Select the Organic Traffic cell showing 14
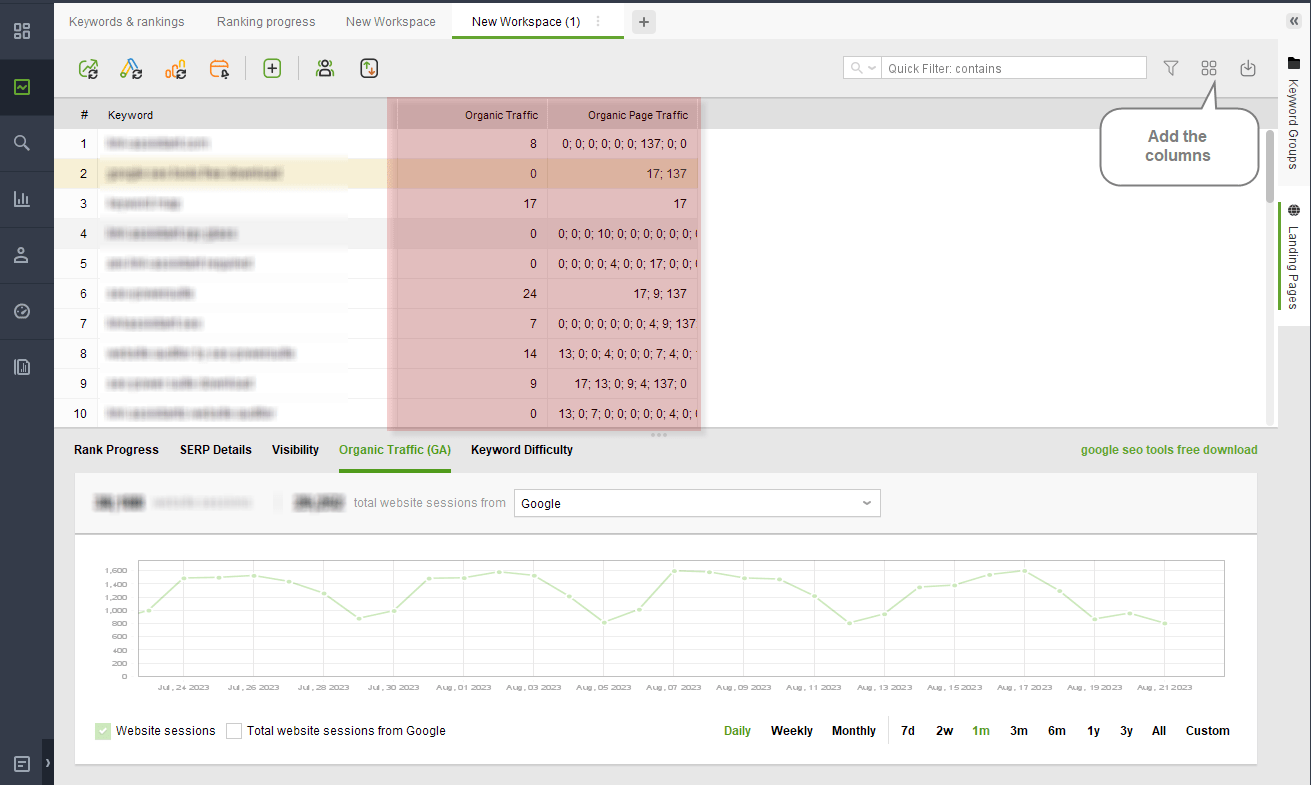This screenshot has height=785, width=1311. [472, 354]
